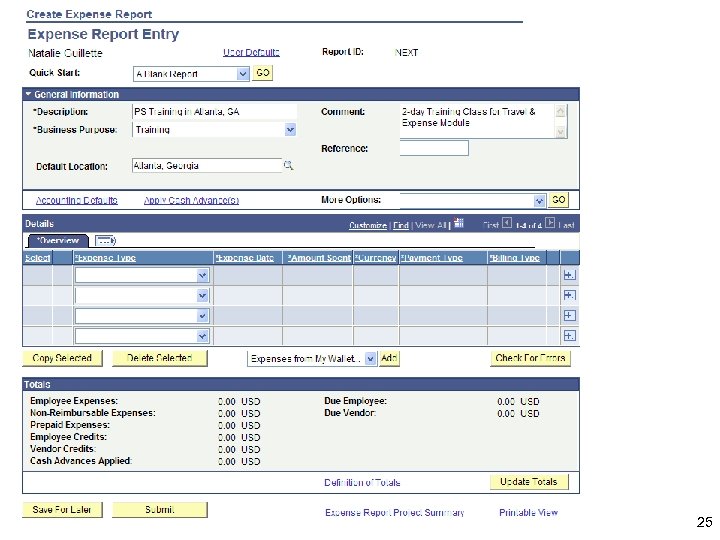Open Expense Type dropdown in third row
This screenshot has height=540, width=720.
[x=202, y=316]
